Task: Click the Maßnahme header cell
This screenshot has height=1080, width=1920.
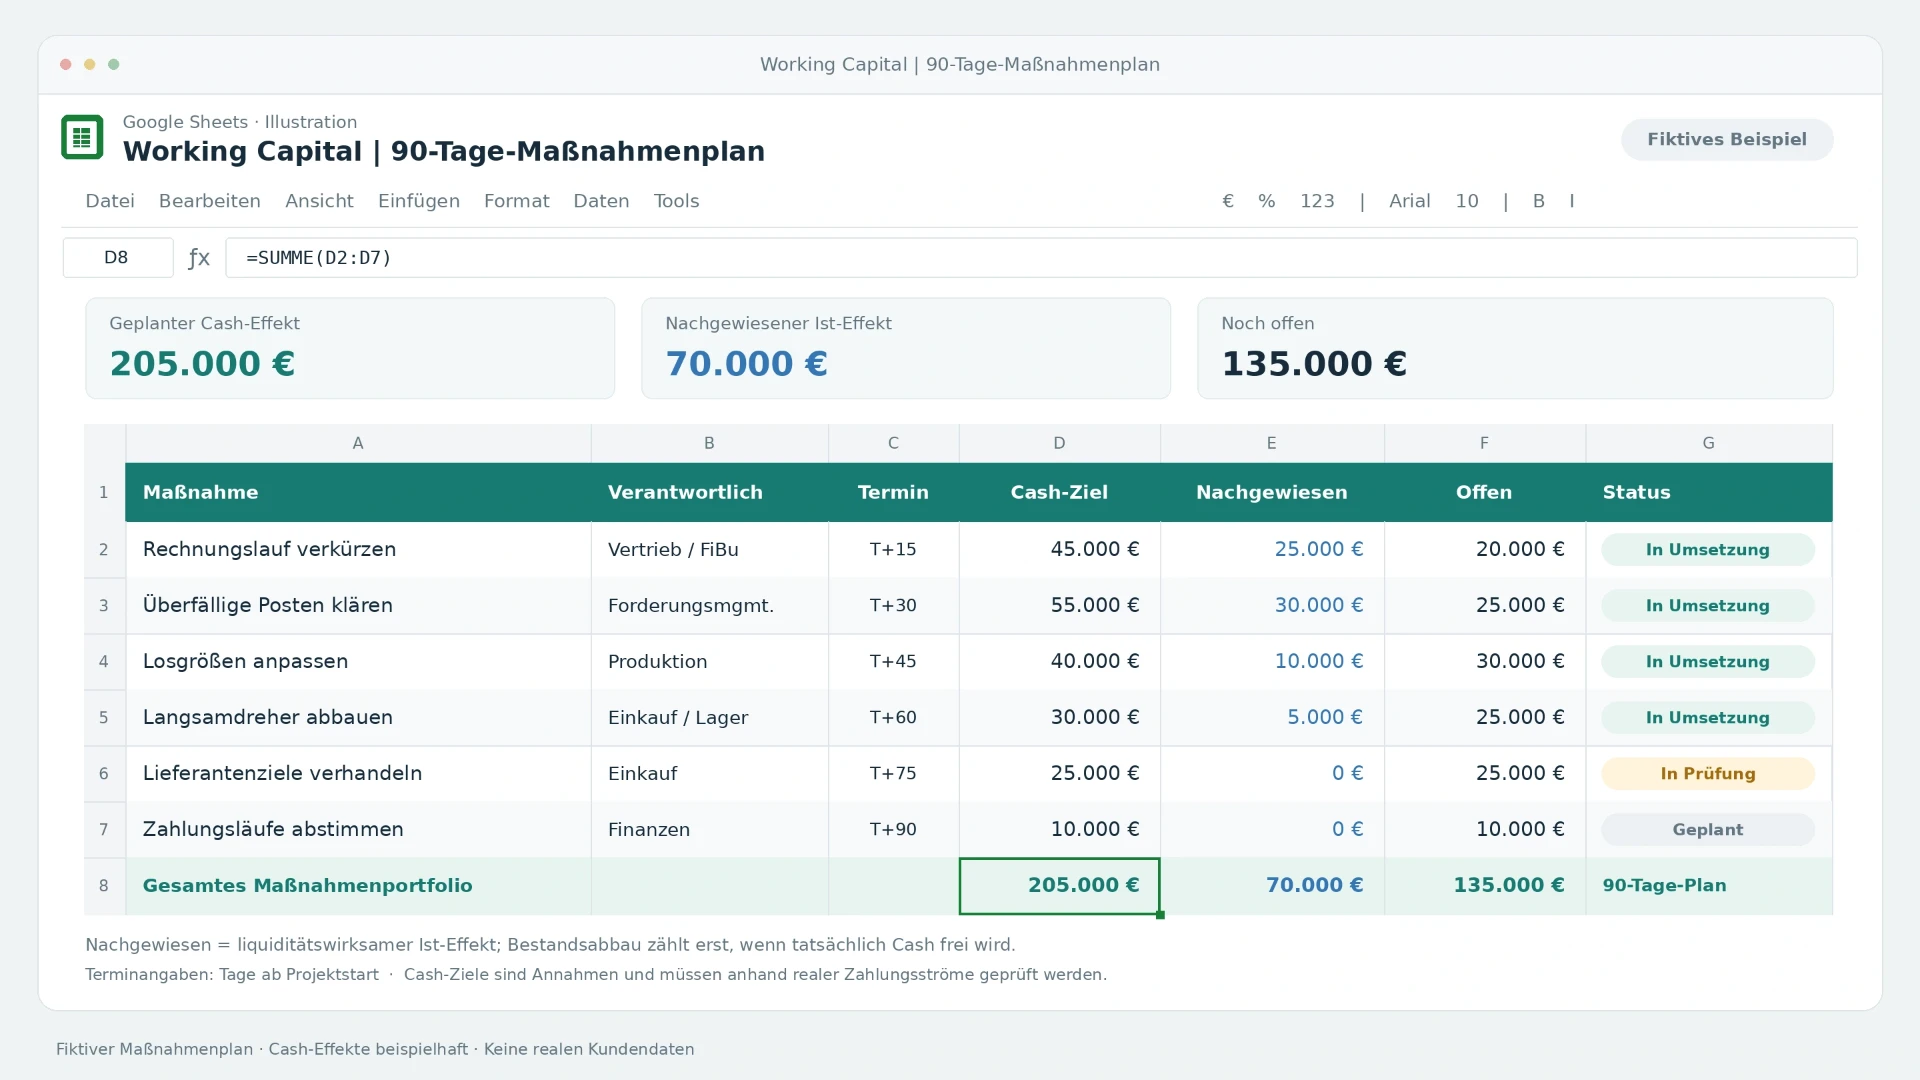Action: coord(358,492)
